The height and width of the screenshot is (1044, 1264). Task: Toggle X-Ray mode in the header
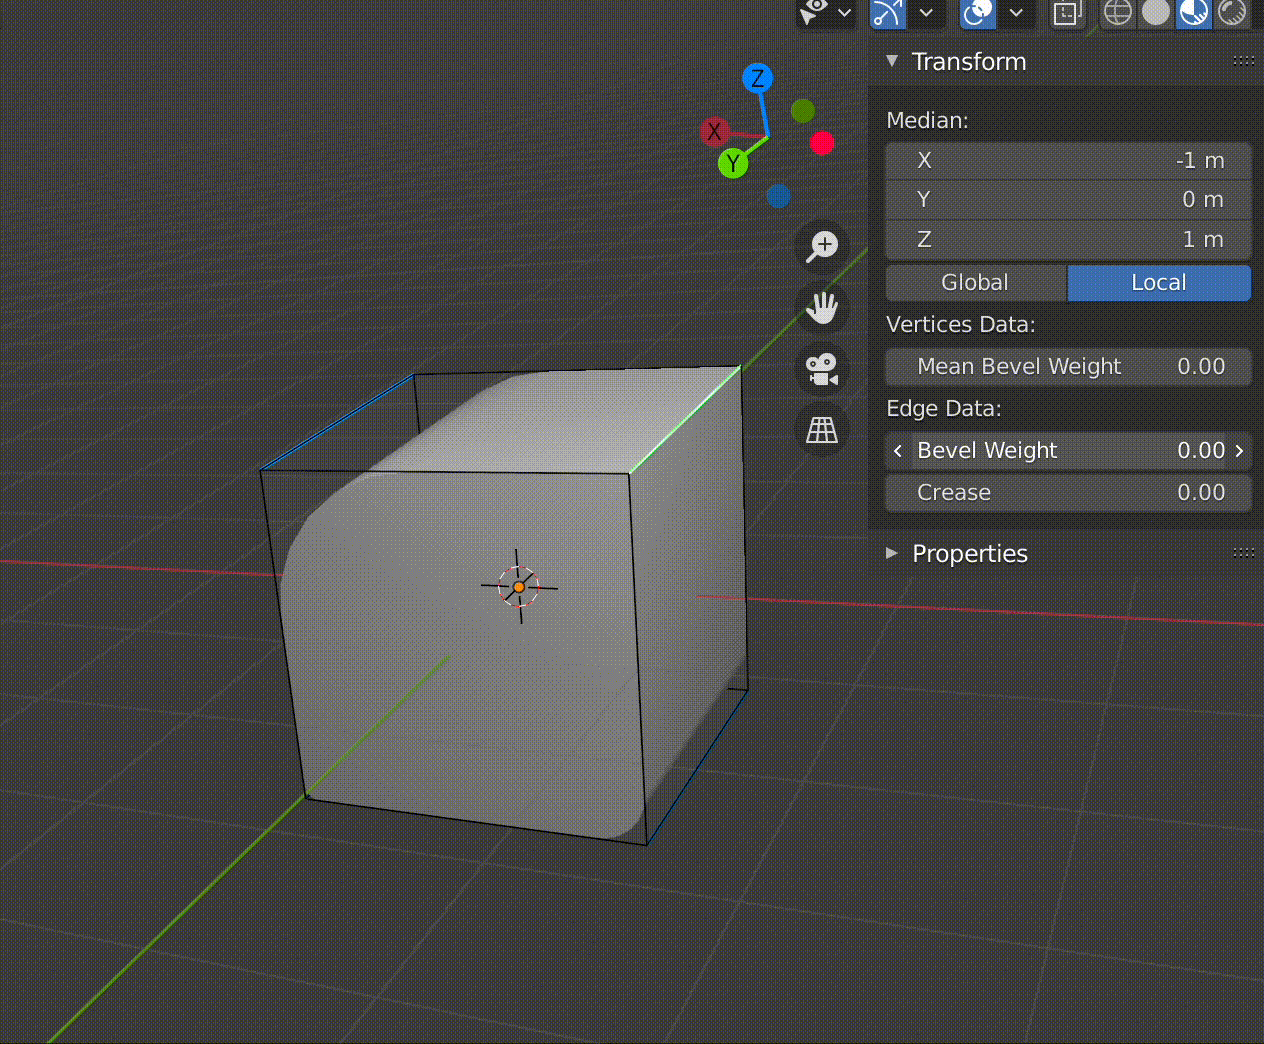(1067, 14)
